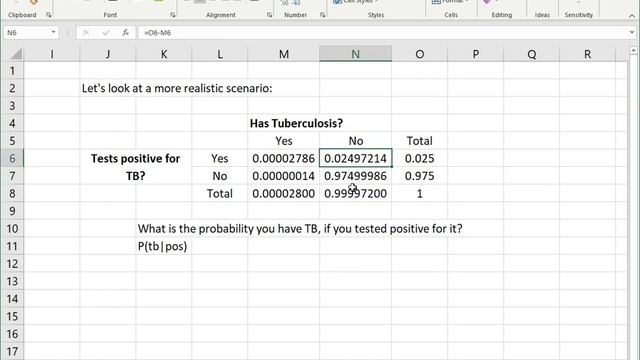The image size is (640, 360).
Task: Select column L header
Action: pos(220,54)
